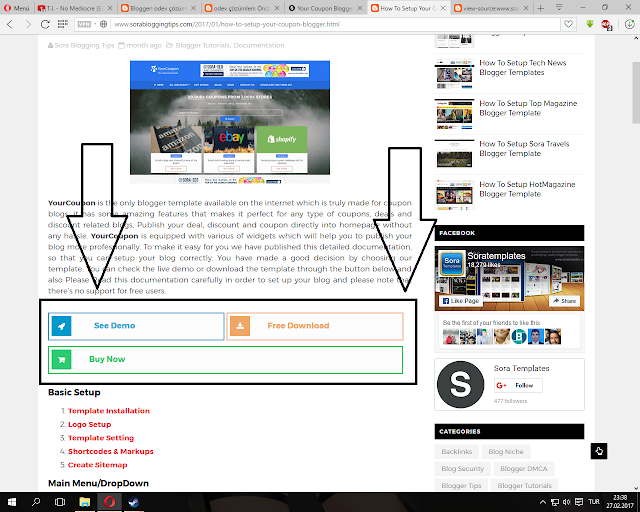This screenshot has height=512, width=640.
Task: Click the See Demo button
Action: click(x=136, y=326)
